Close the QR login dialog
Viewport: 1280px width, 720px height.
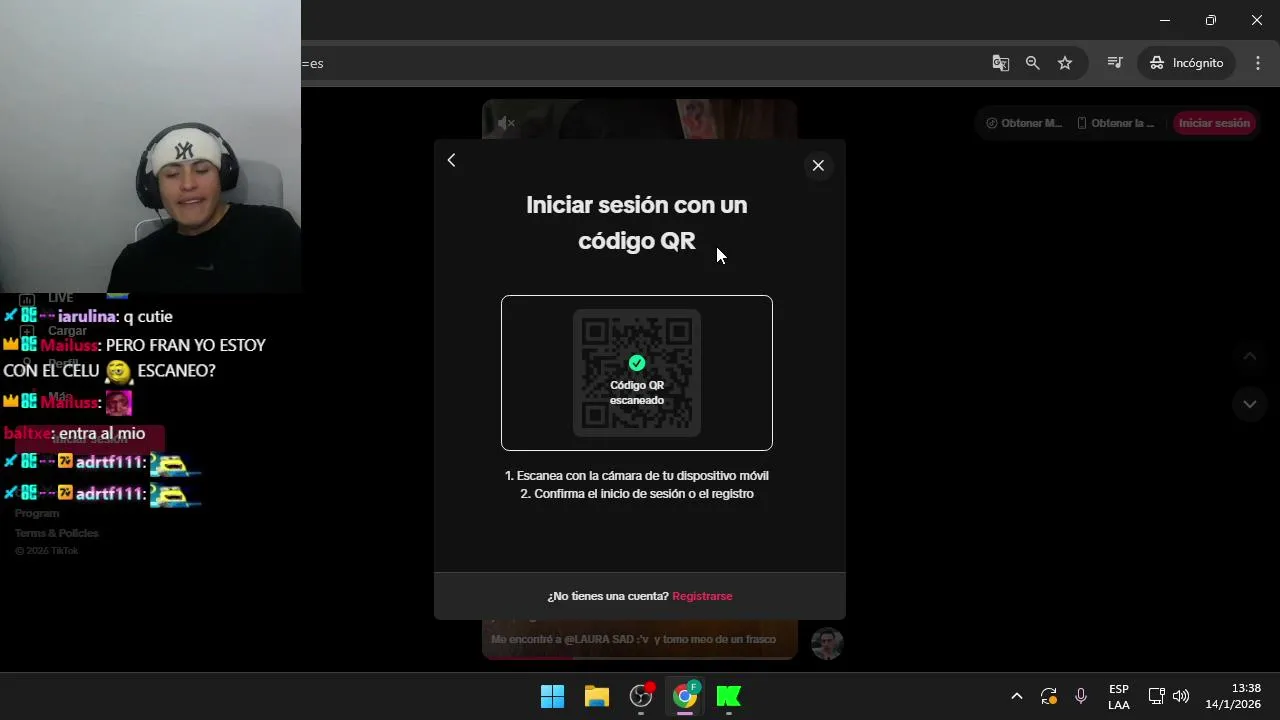click(818, 165)
